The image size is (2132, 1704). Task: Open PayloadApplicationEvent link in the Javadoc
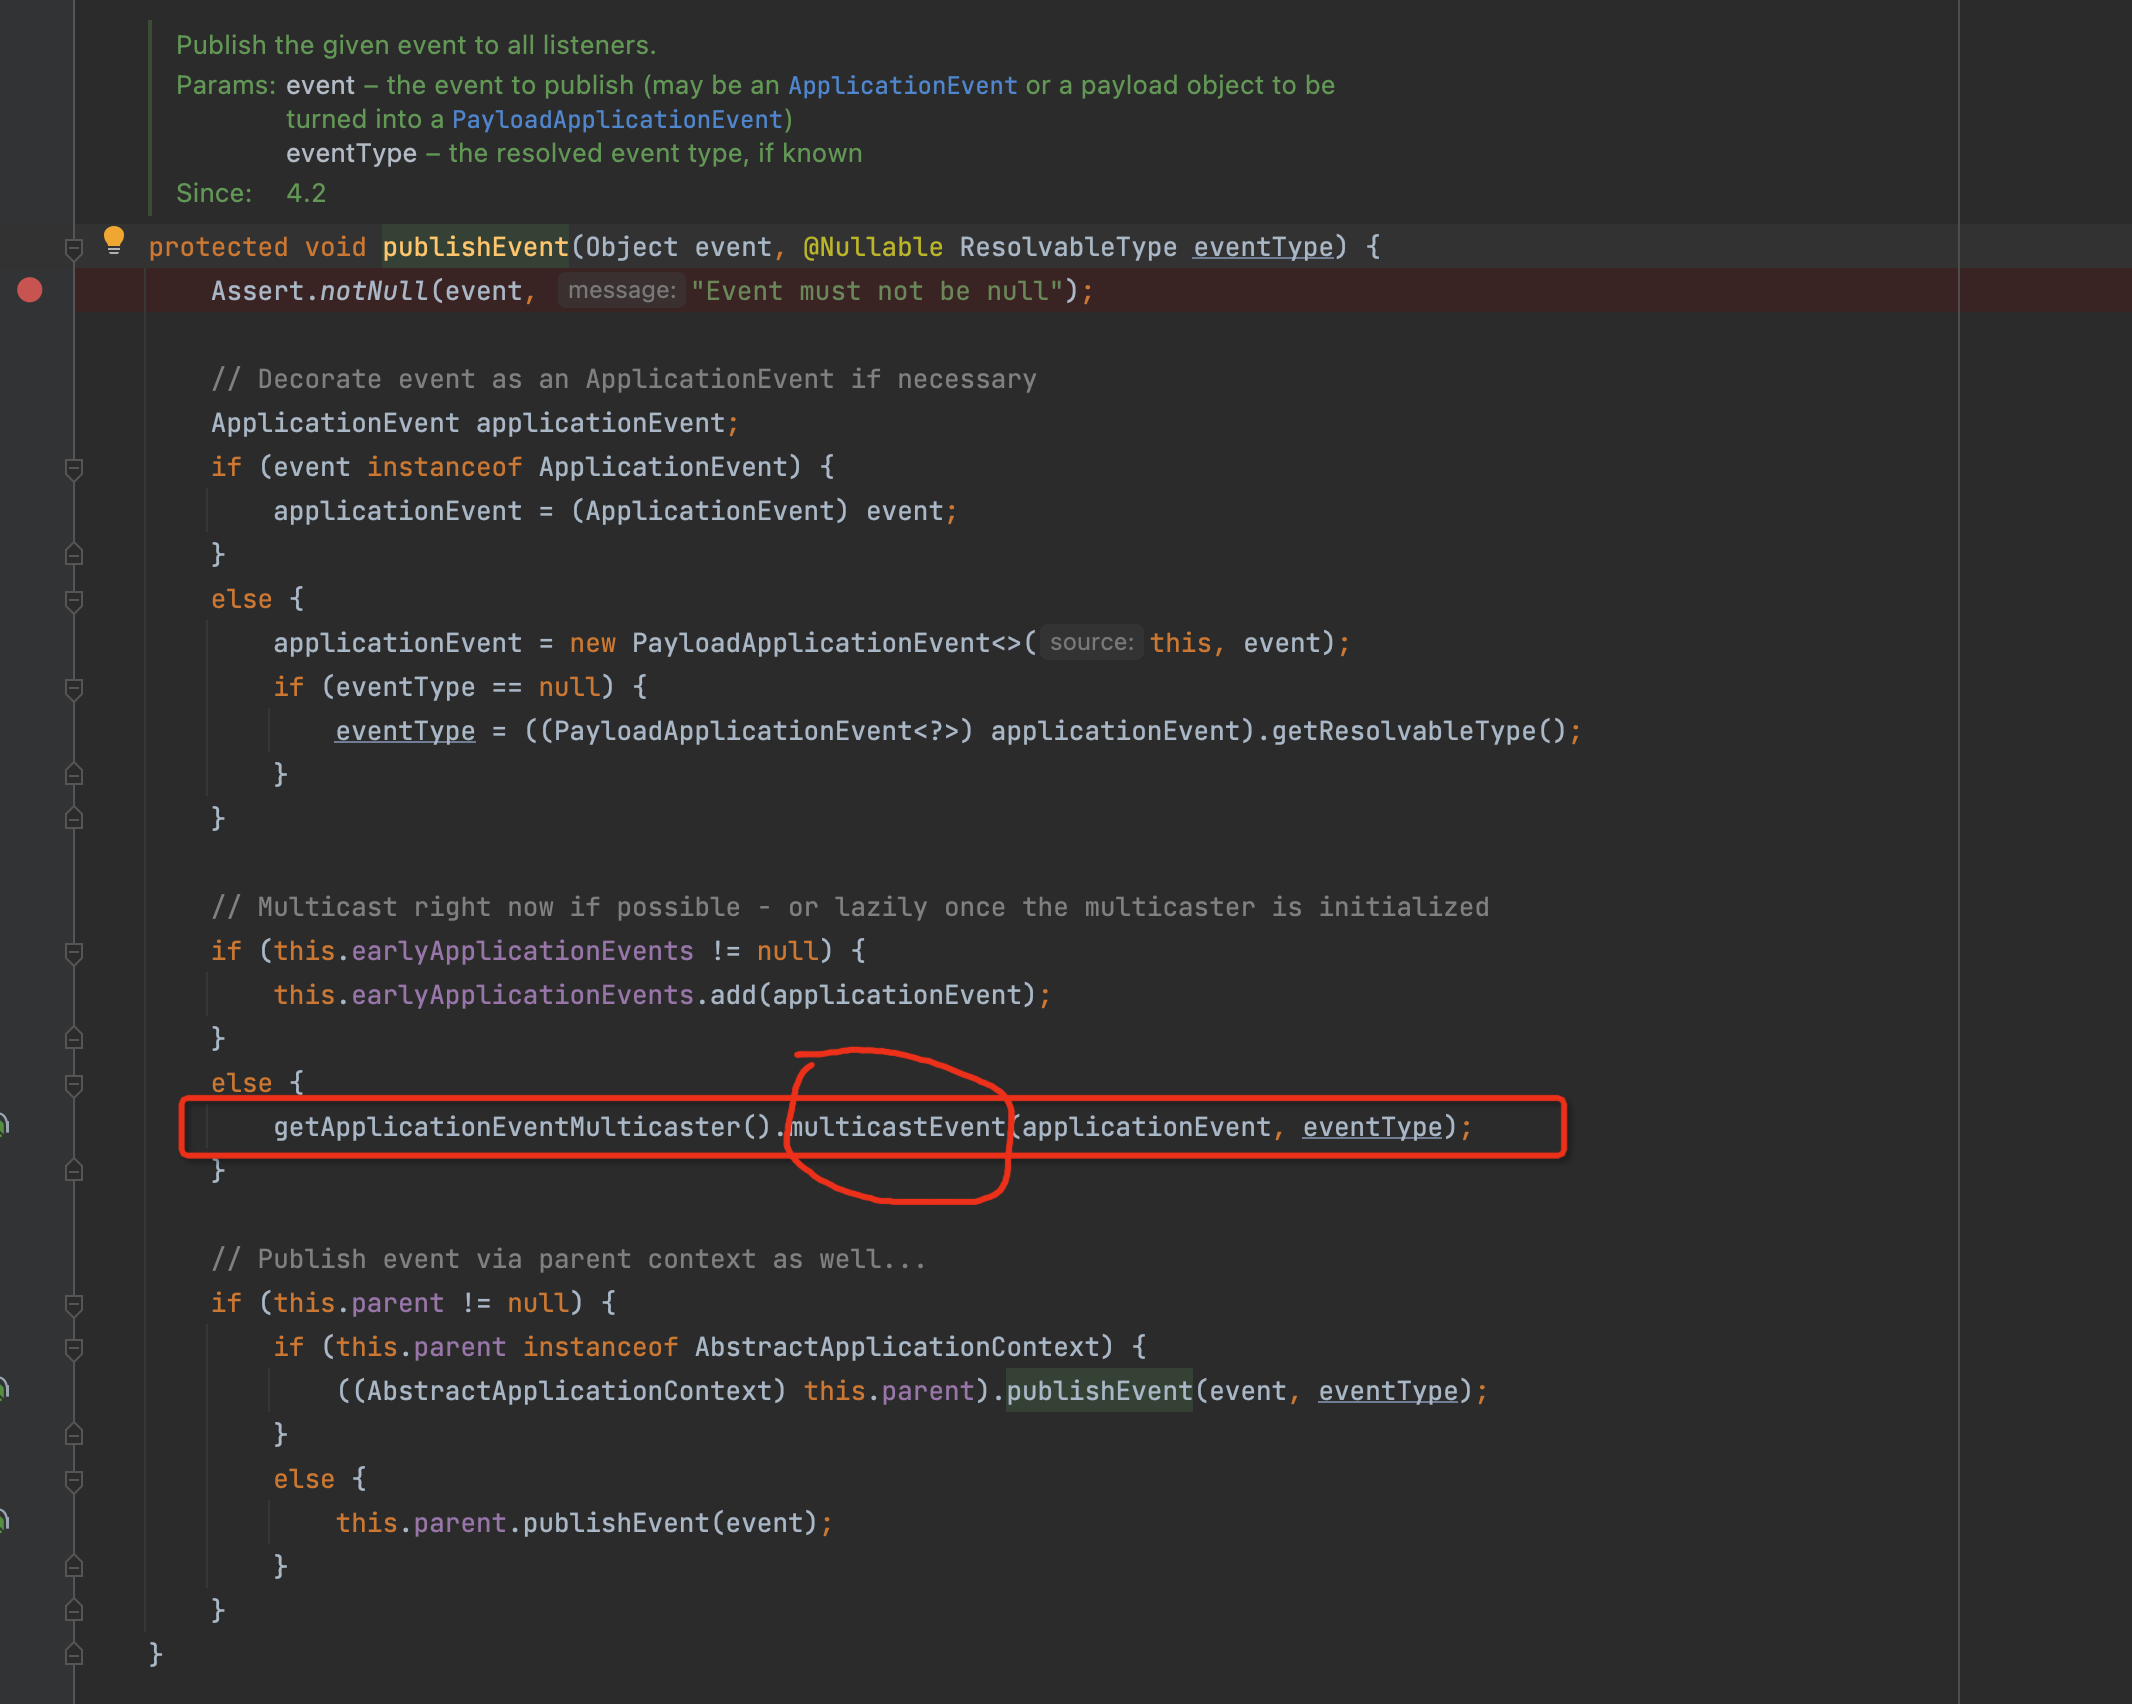tap(617, 120)
